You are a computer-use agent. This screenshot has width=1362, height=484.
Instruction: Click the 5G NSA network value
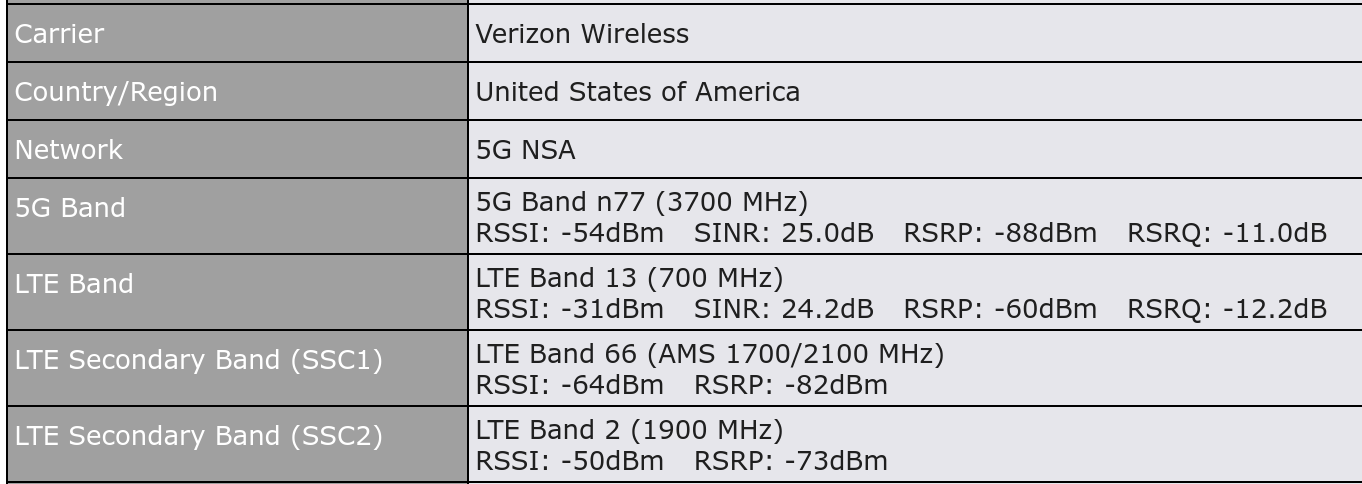(525, 150)
